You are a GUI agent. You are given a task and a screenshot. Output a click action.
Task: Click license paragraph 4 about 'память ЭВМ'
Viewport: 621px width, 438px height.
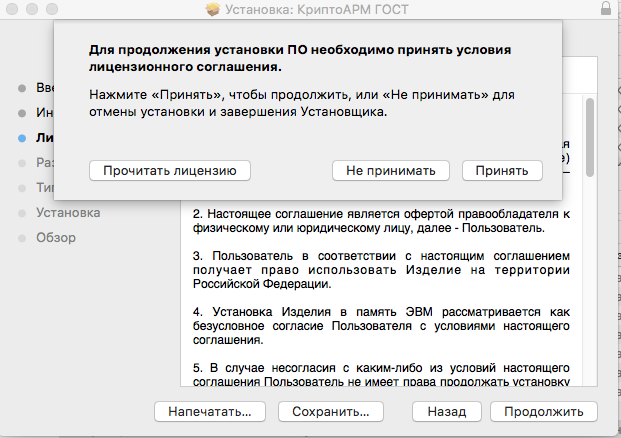(381, 326)
